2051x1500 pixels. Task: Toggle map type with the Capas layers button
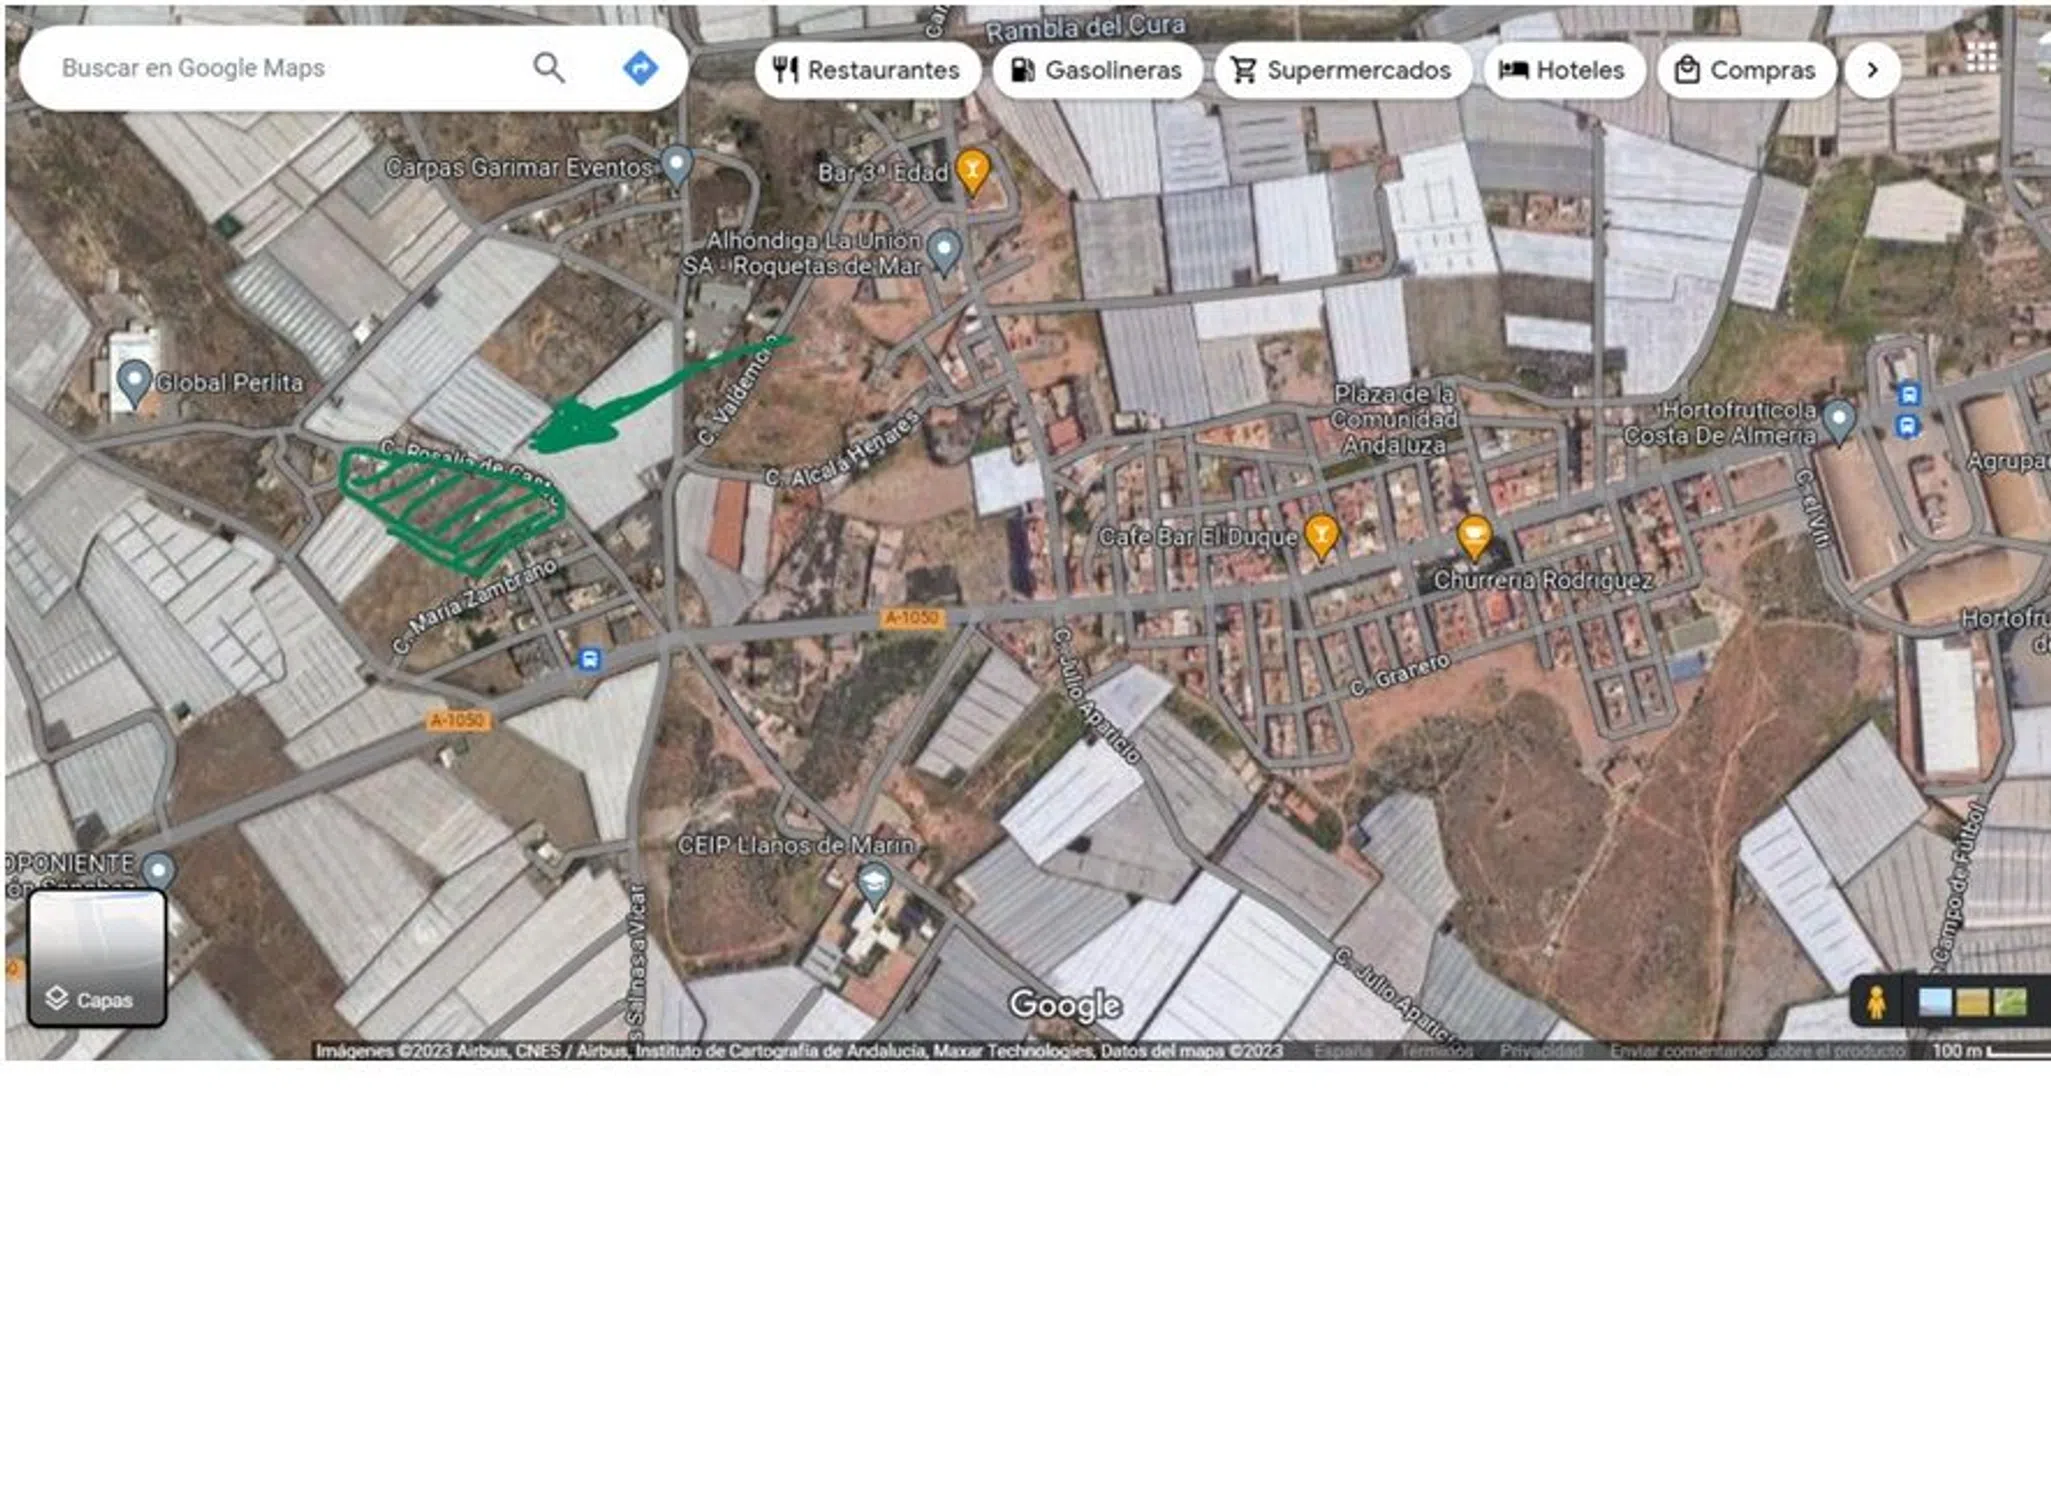96,959
